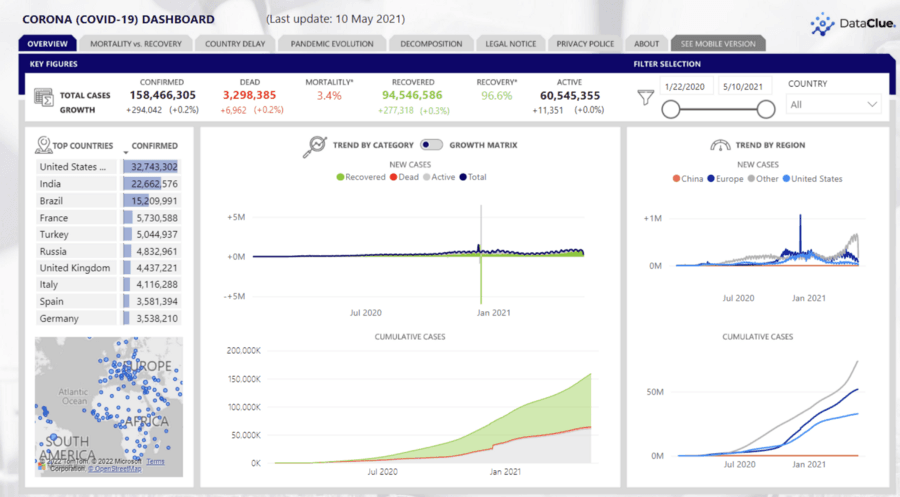
Task: Open the Pandemic Evolution tab
Action: pos(332,44)
